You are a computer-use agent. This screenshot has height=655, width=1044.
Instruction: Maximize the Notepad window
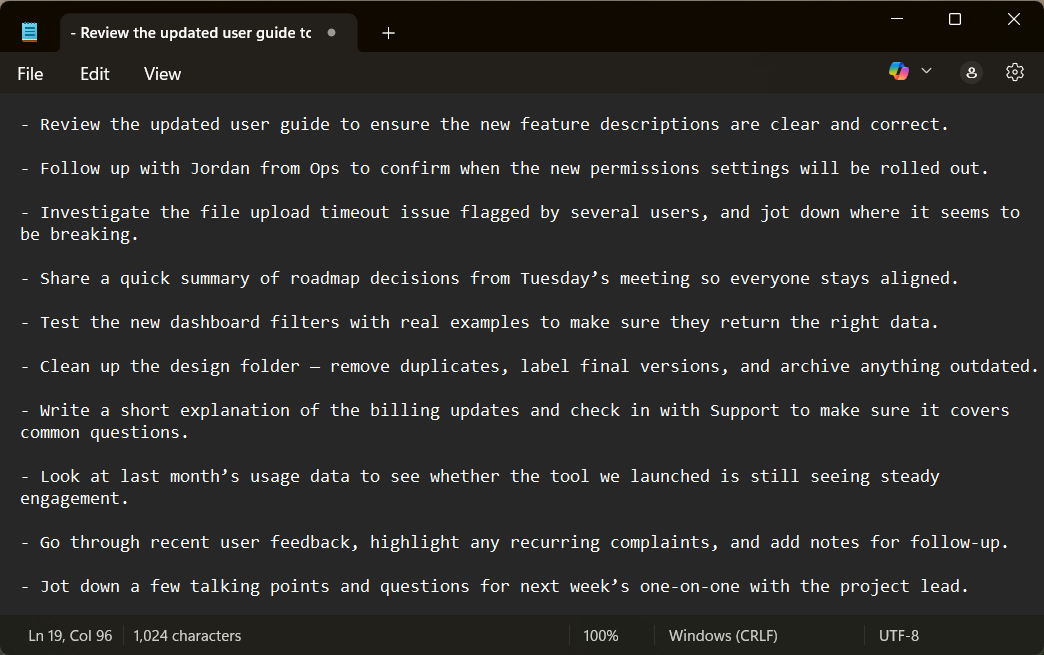[x=954, y=19]
